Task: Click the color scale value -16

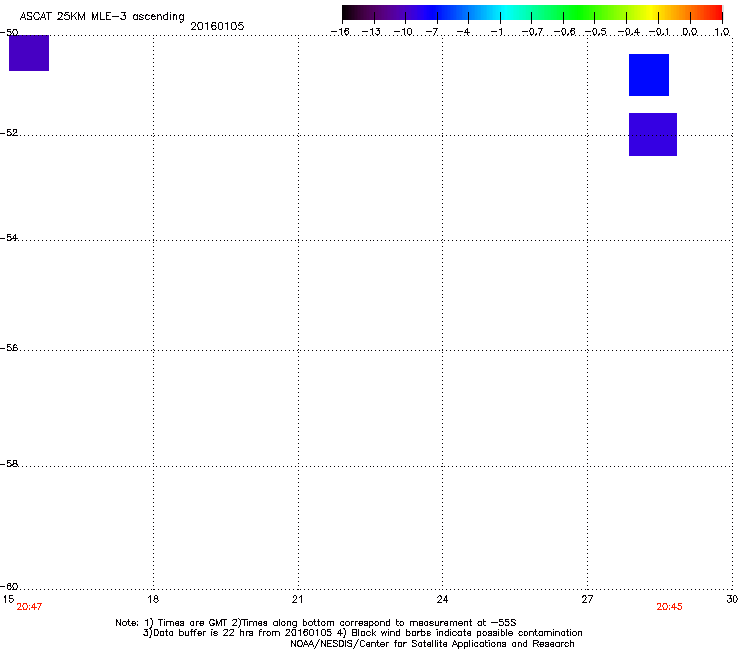Action: coord(340,32)
